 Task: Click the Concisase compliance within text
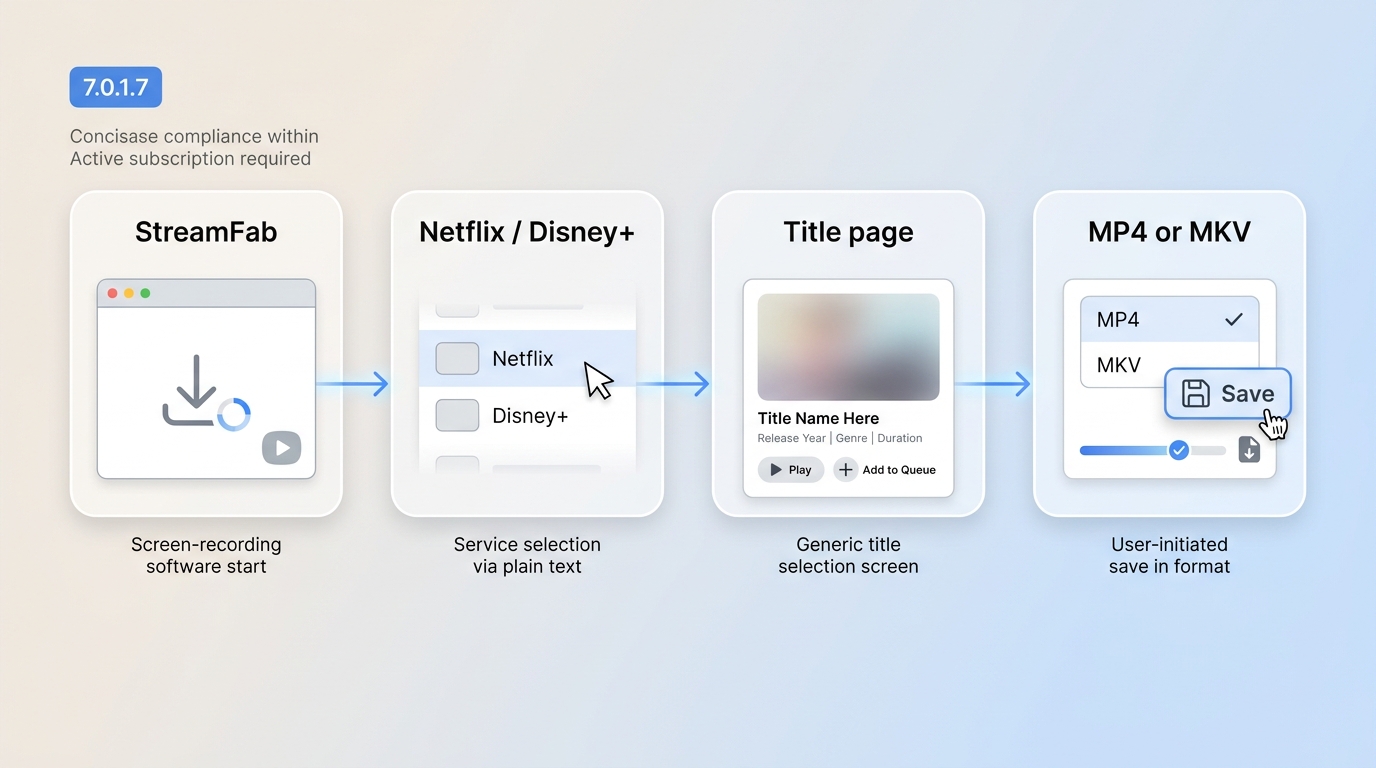click(194, 136)
